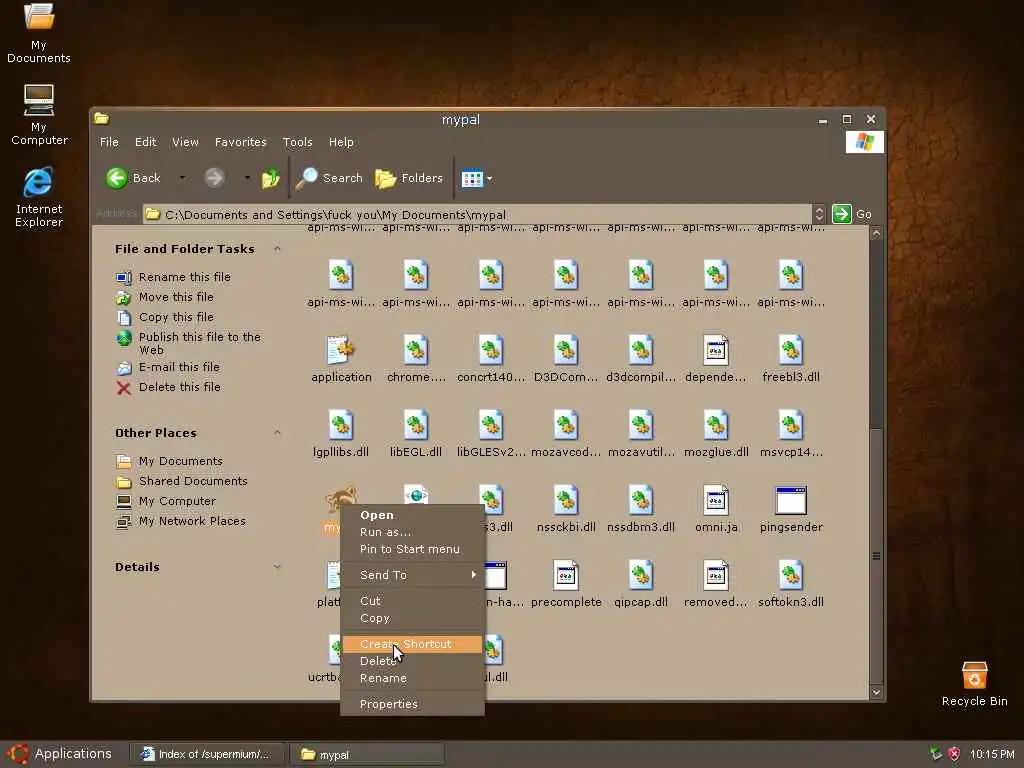
Task: Open Back history dropdown arrow
Action: pos(182,178)
